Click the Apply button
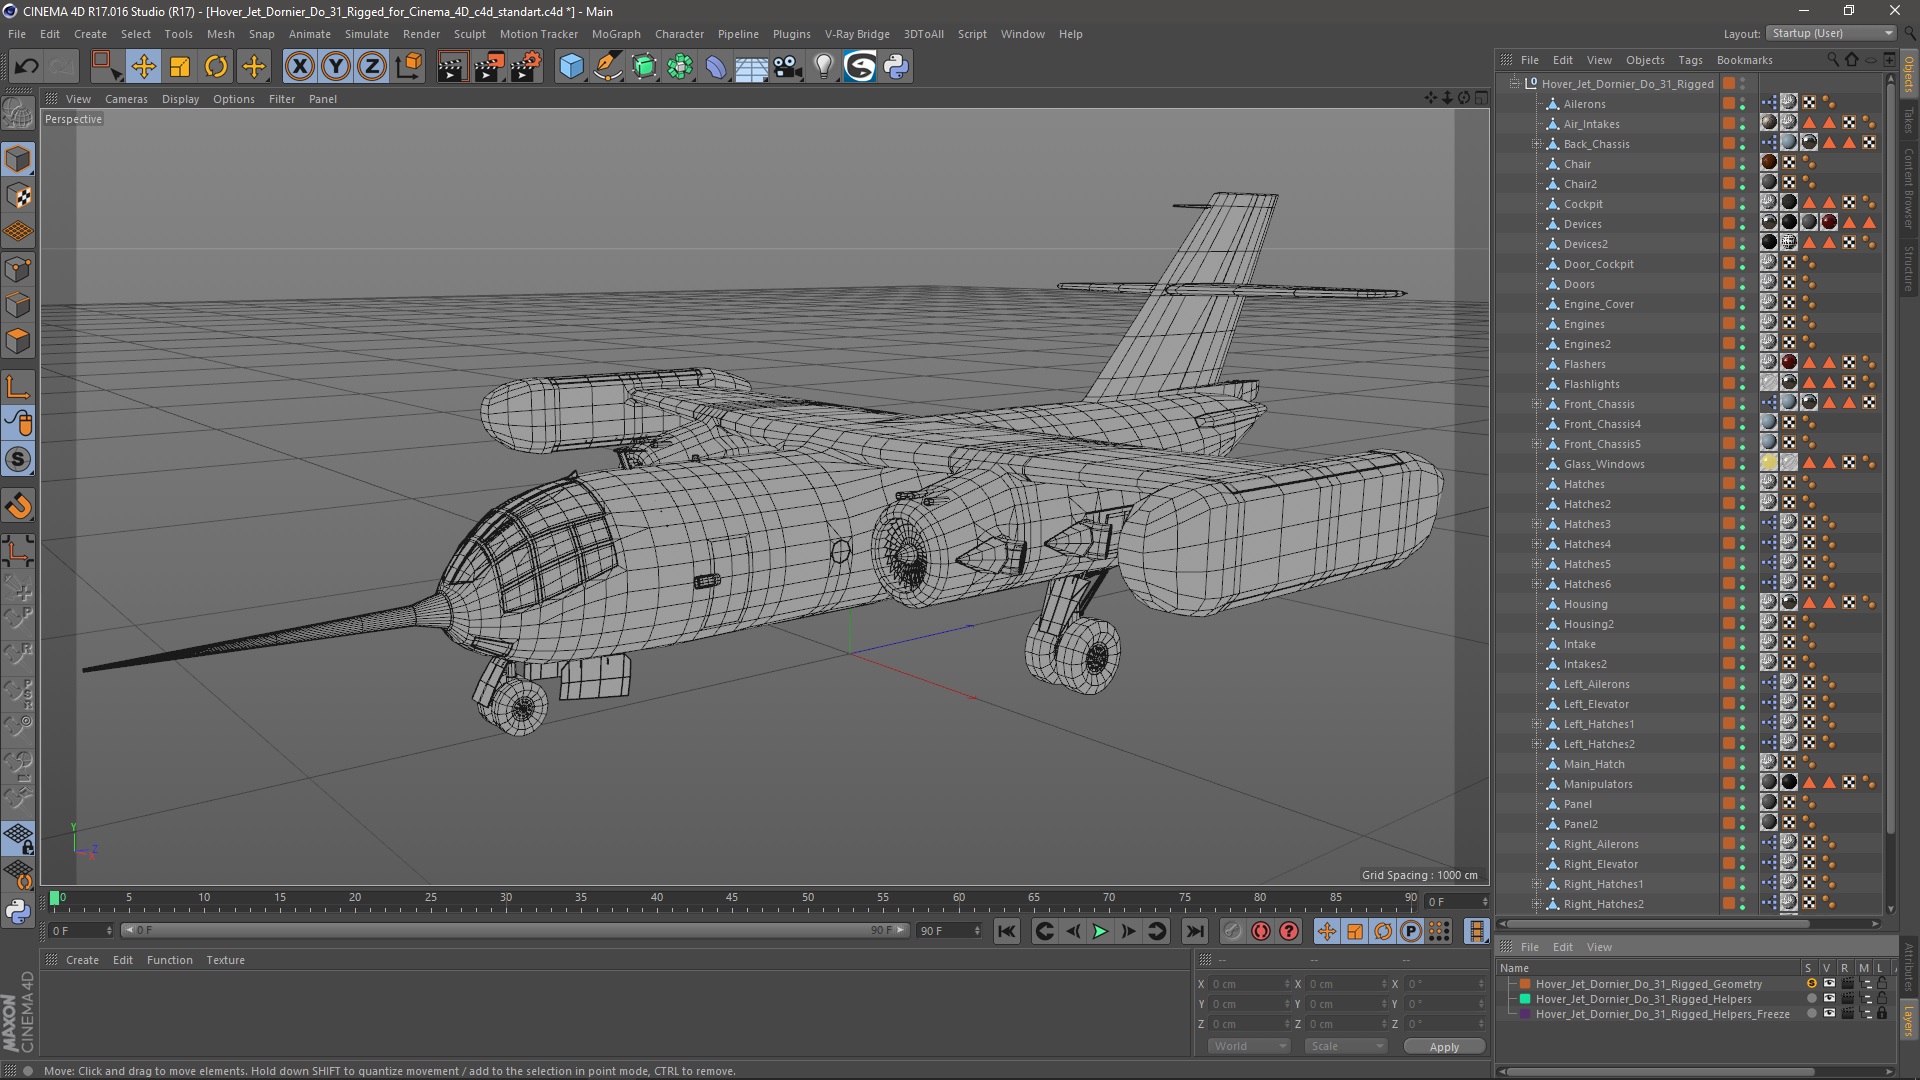The width and height of the screenshot is (1920, 1080). (1444, 1046)
